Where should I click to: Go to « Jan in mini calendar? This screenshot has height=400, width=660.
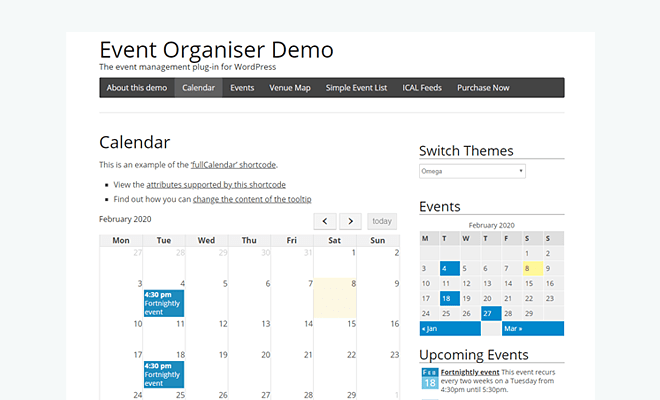(x=450, y=328)
